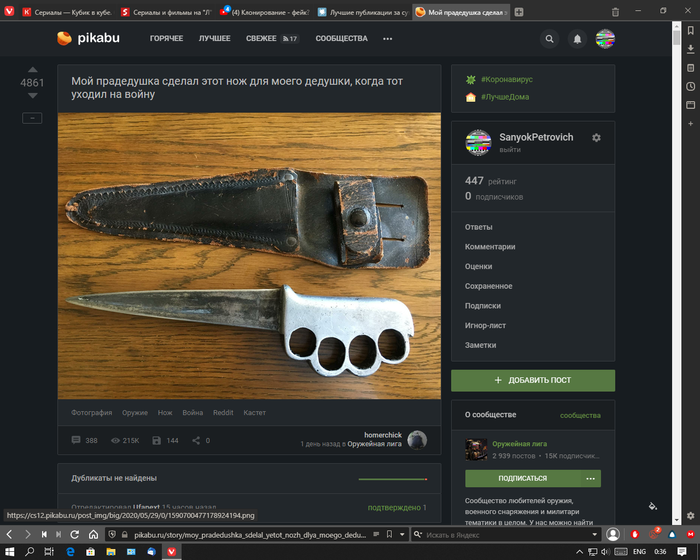This screenshot has height=560, width=700.
Task: Open History panel clock icon
Action: click(690, 87)
